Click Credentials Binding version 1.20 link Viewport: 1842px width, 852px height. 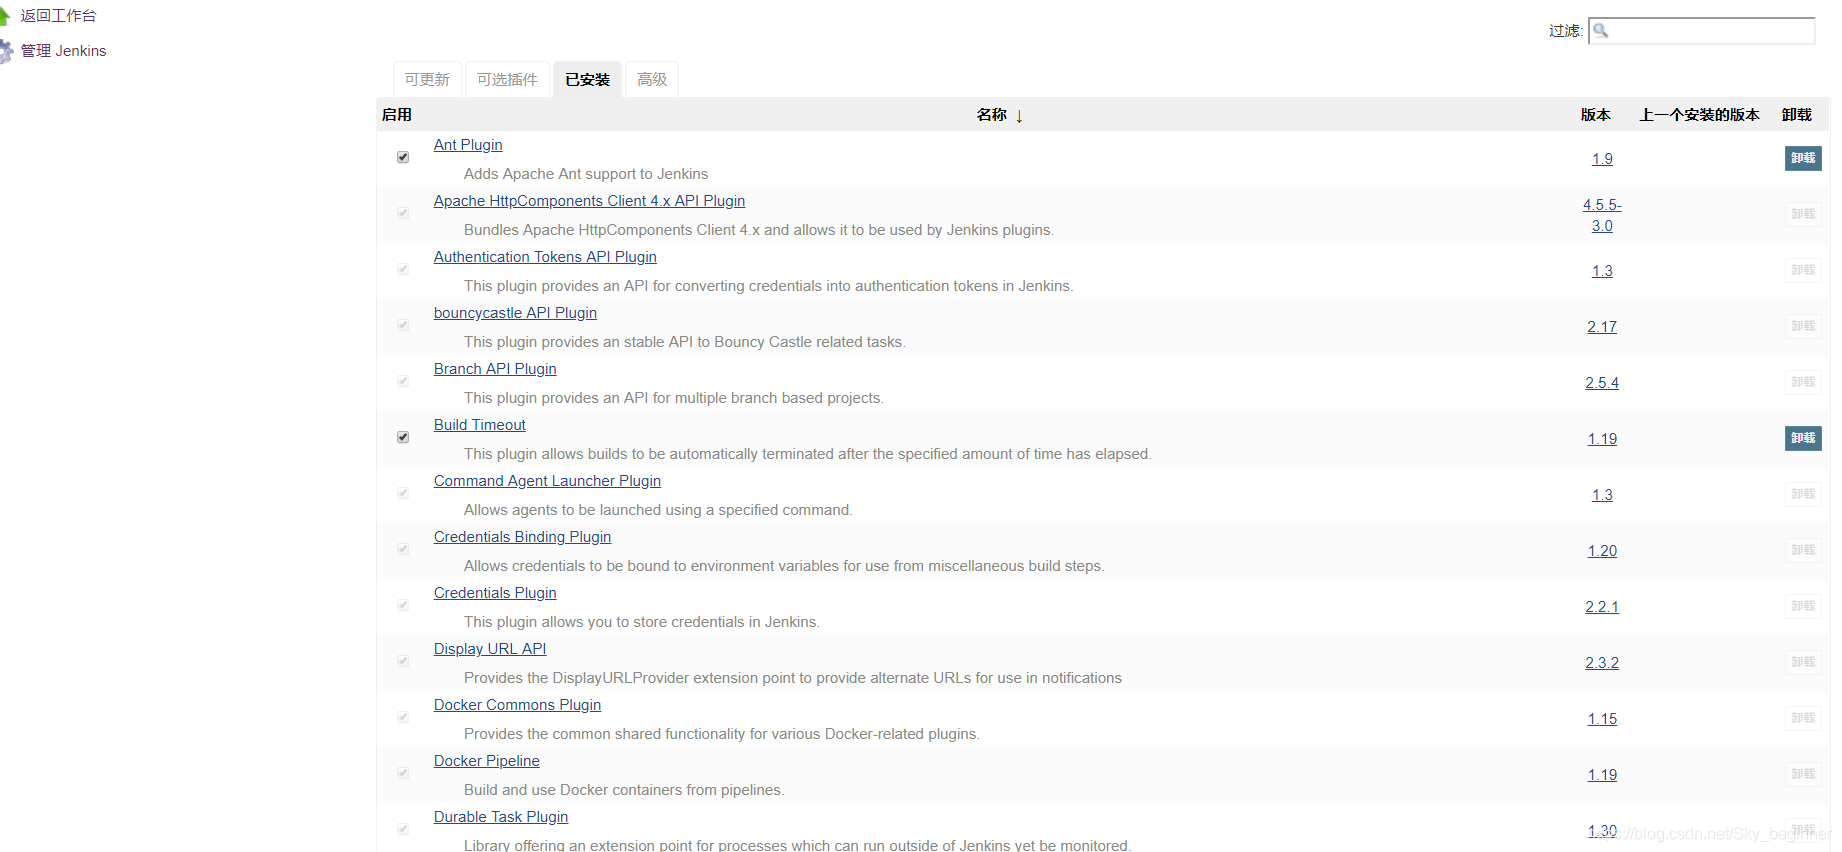(1602, 551)
